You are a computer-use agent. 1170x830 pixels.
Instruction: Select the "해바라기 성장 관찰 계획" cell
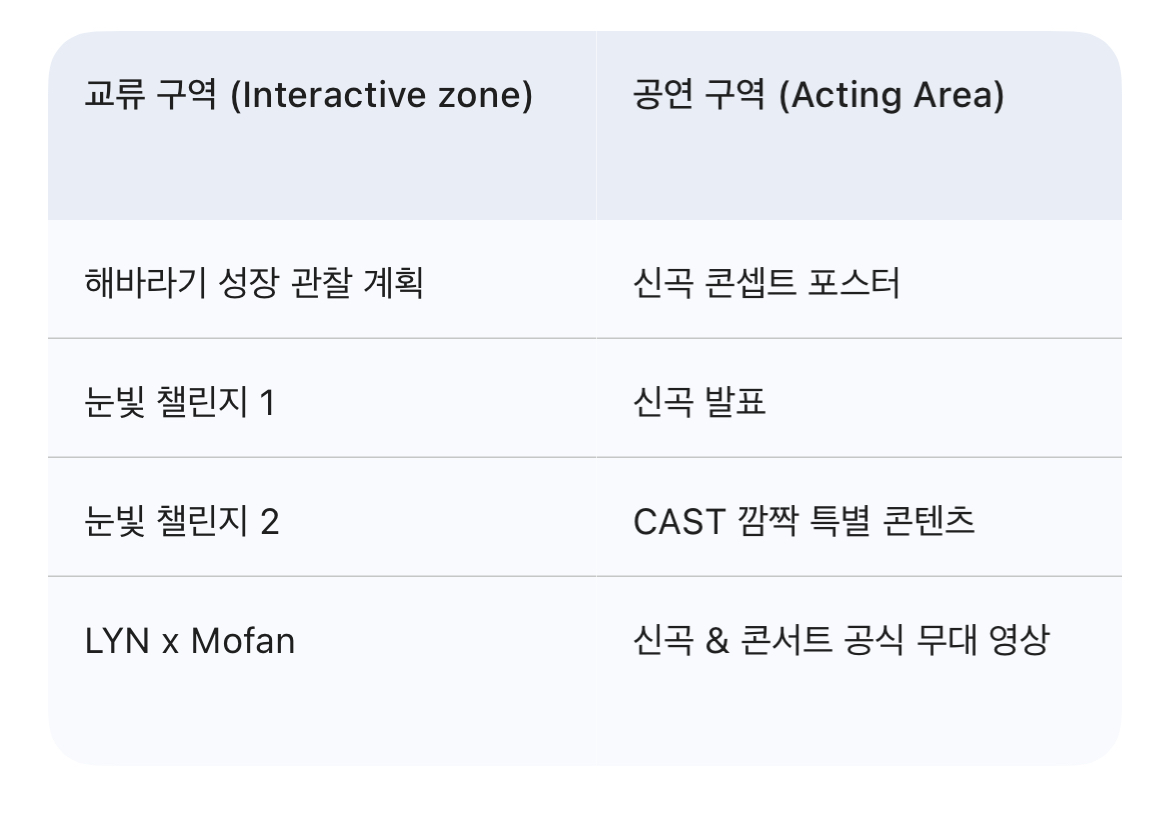[254, 283]
